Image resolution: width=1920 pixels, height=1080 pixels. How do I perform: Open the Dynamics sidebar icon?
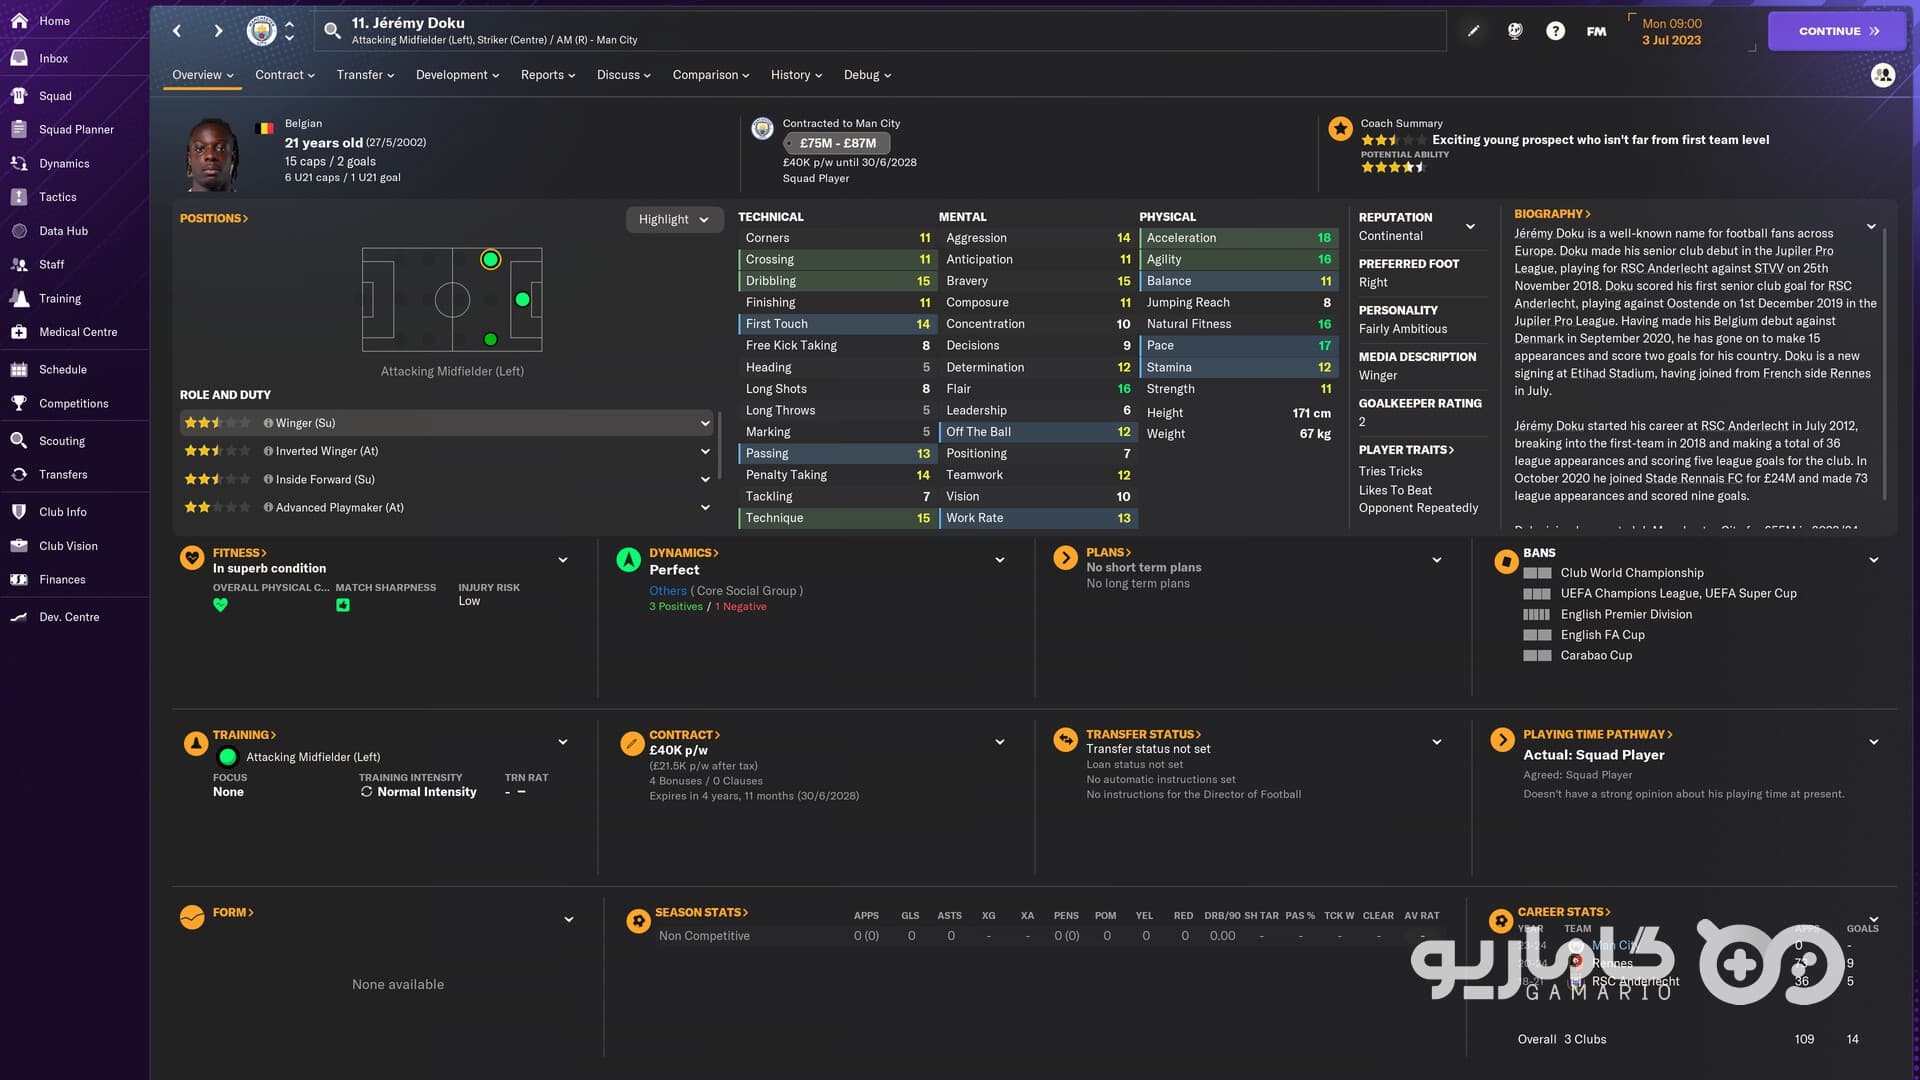(x=19, y=163)
